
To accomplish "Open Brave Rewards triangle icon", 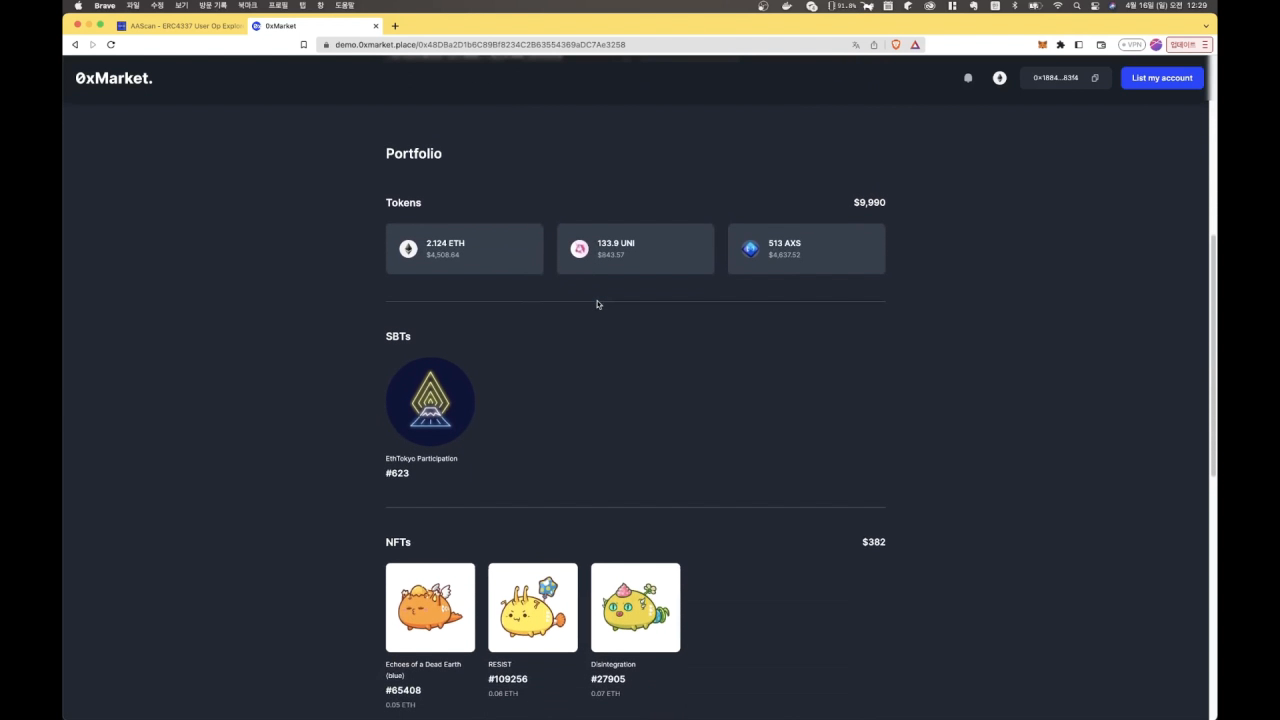I will (914, 44).
